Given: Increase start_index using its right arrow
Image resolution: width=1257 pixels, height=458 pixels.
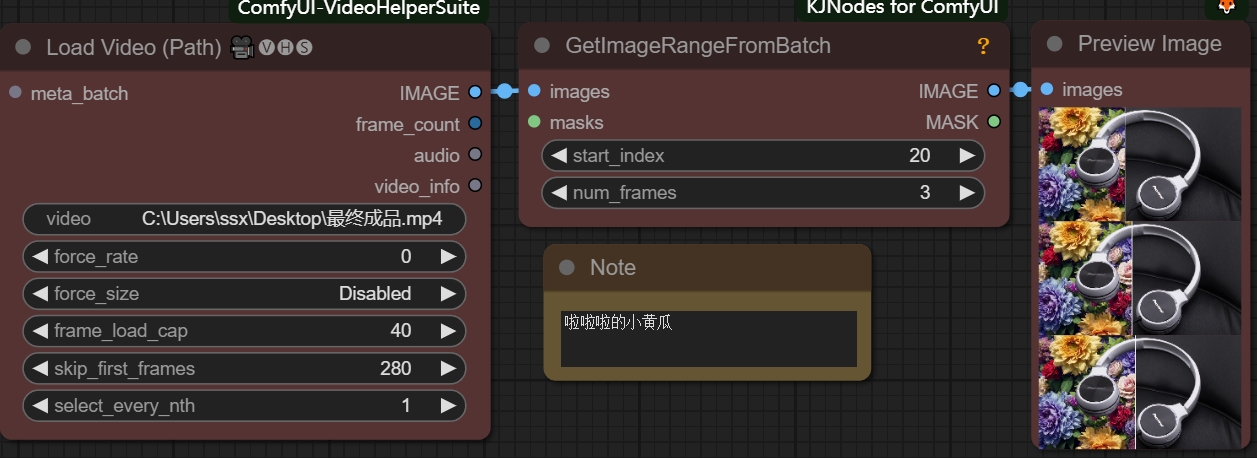Looking at the screenshot, I should click(966, 156).
